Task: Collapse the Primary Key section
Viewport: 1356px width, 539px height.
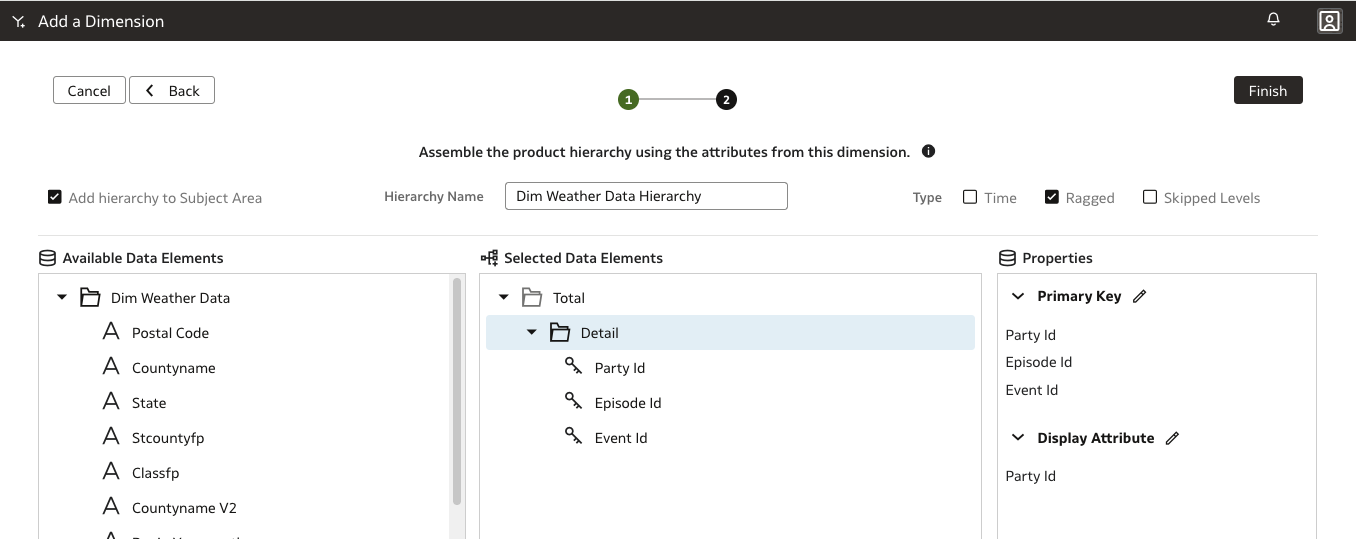Action: [1018, 296]
